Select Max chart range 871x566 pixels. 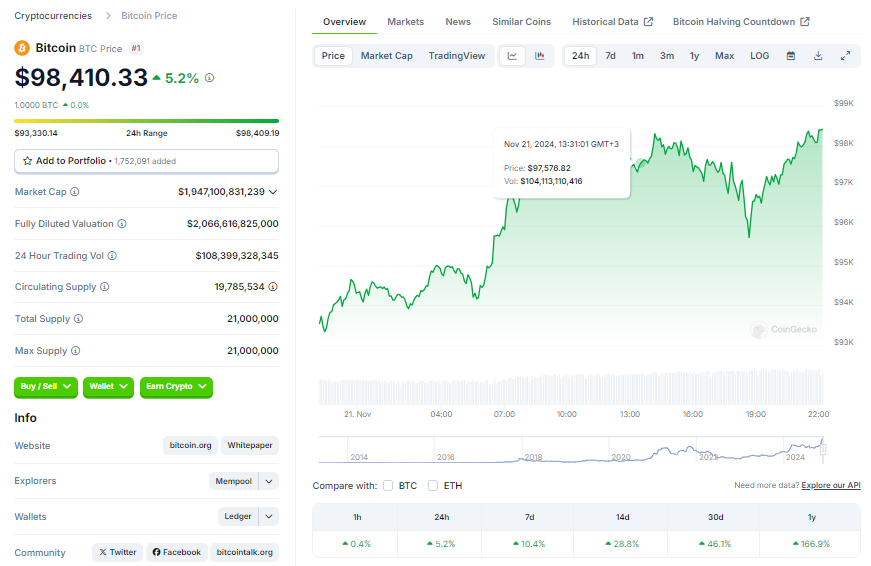[724, 56]
